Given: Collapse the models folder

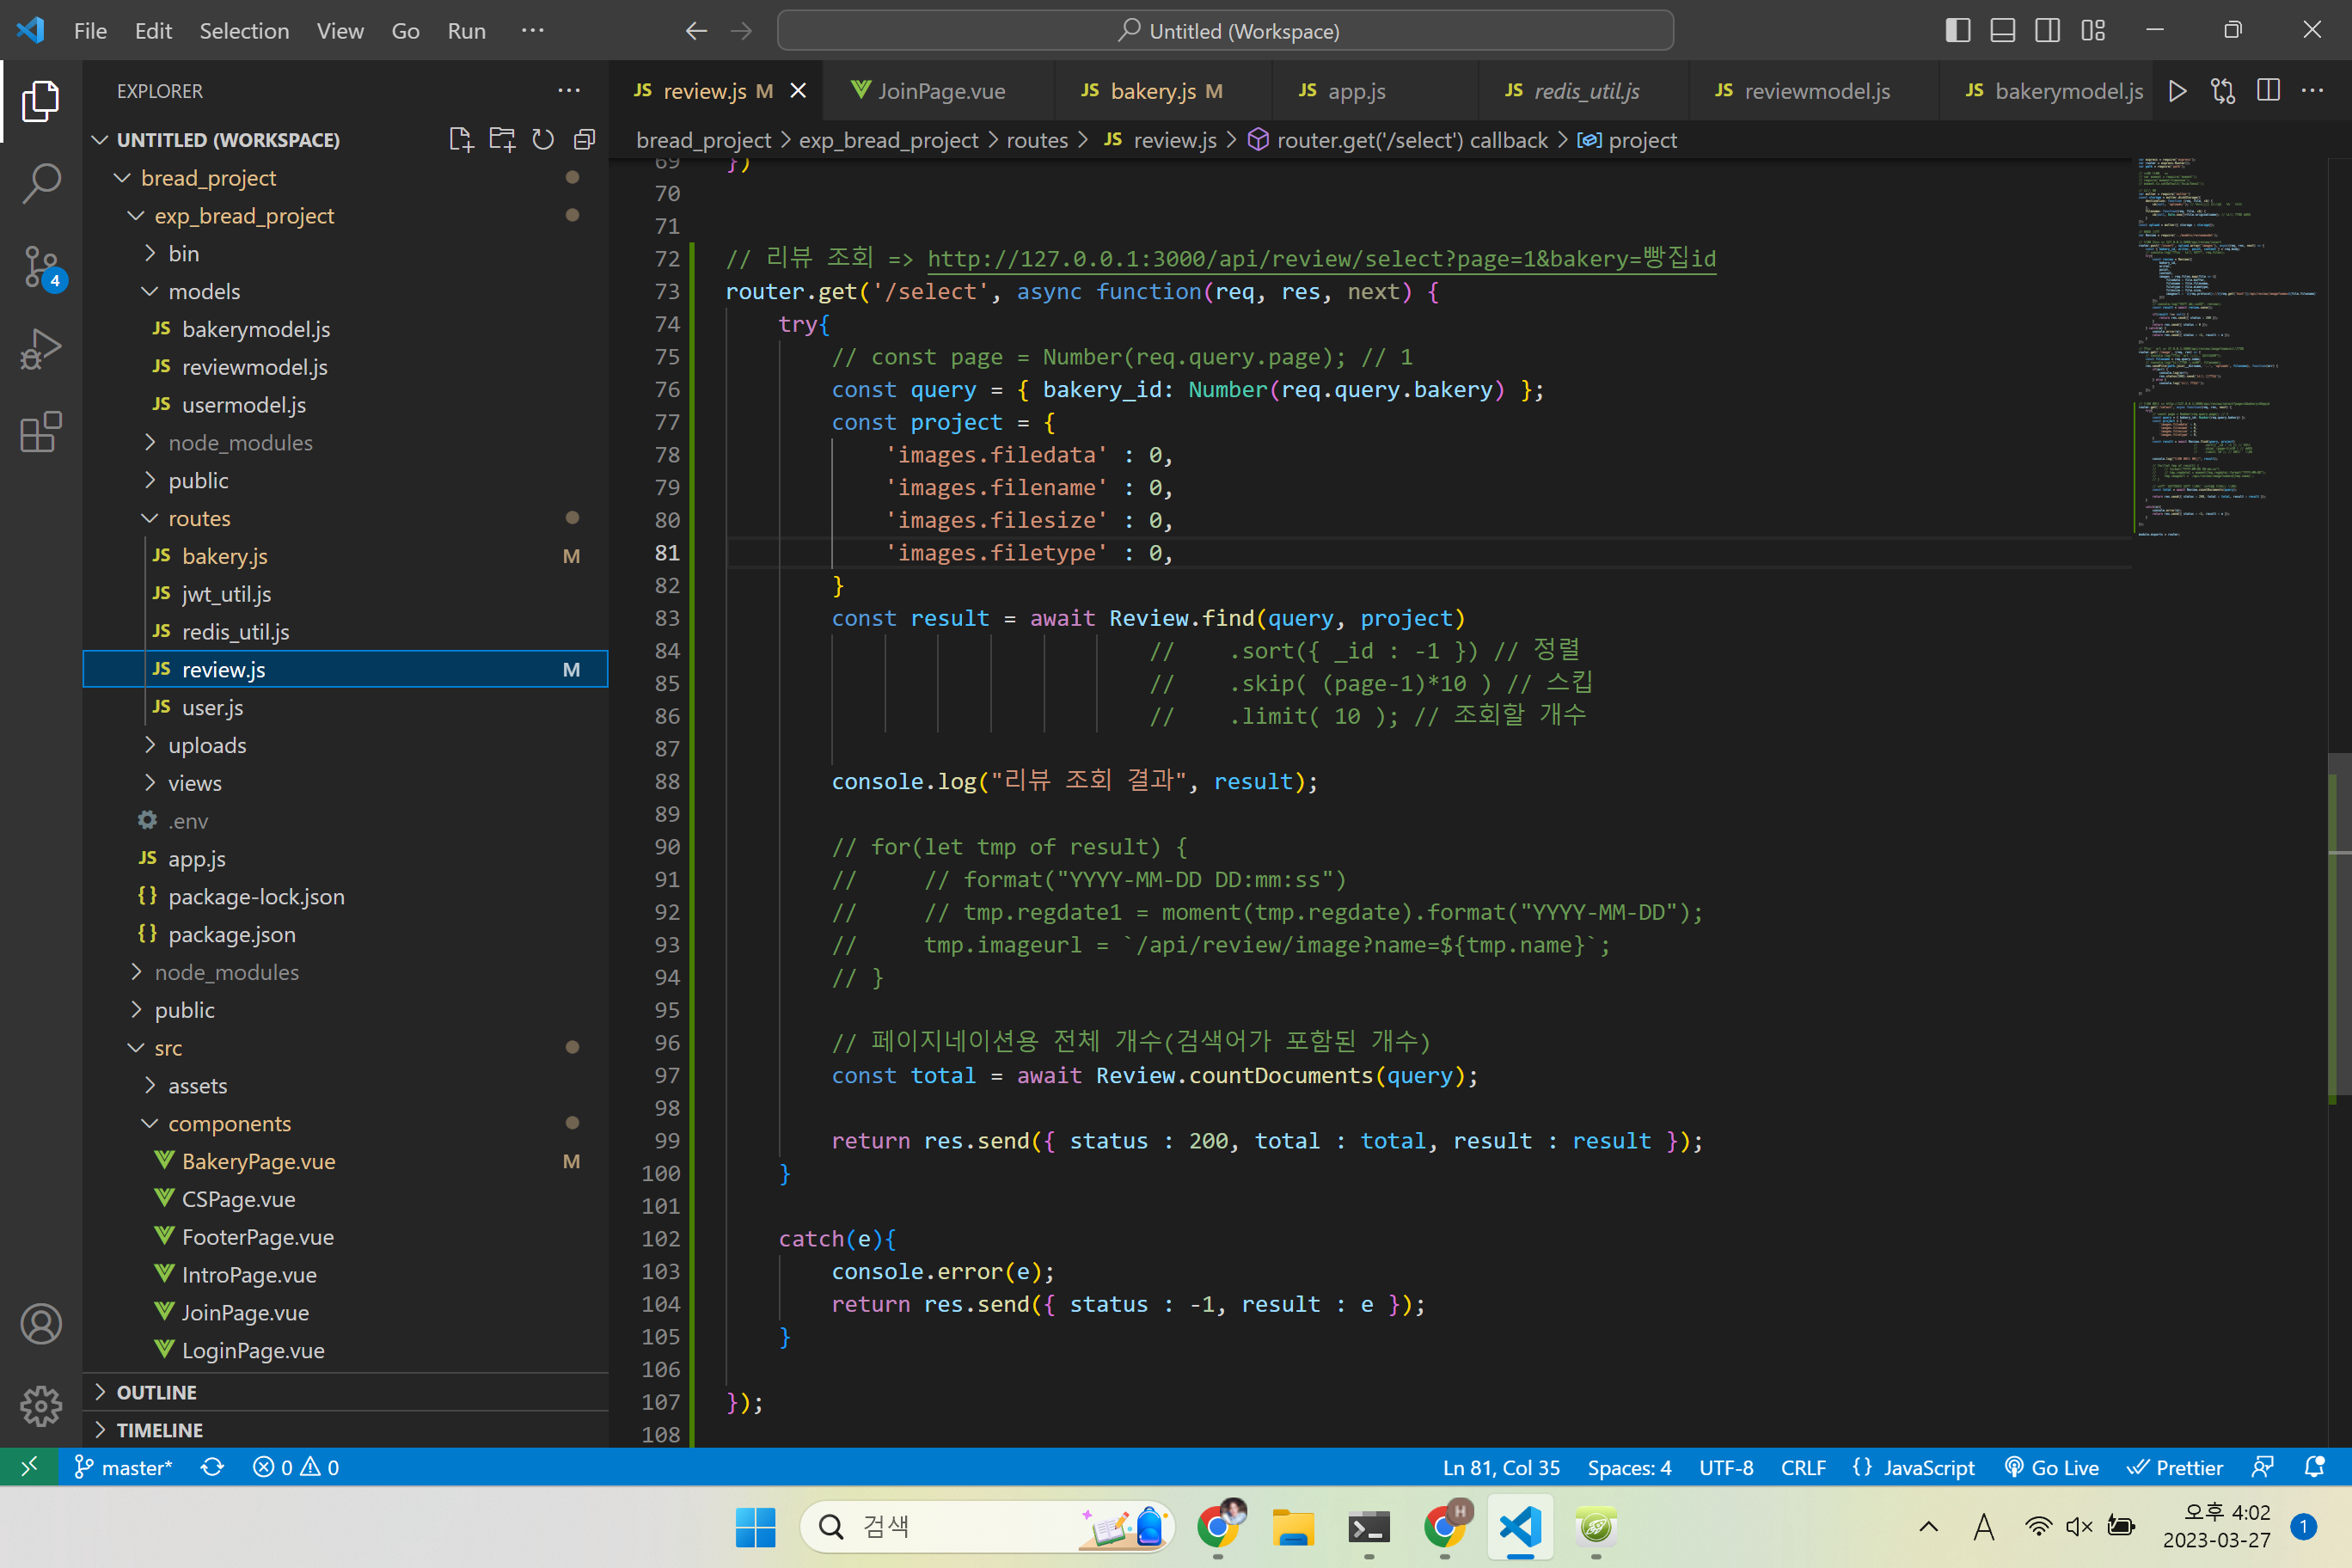Looking at the screenshot, I should click(x=345, y=292).
